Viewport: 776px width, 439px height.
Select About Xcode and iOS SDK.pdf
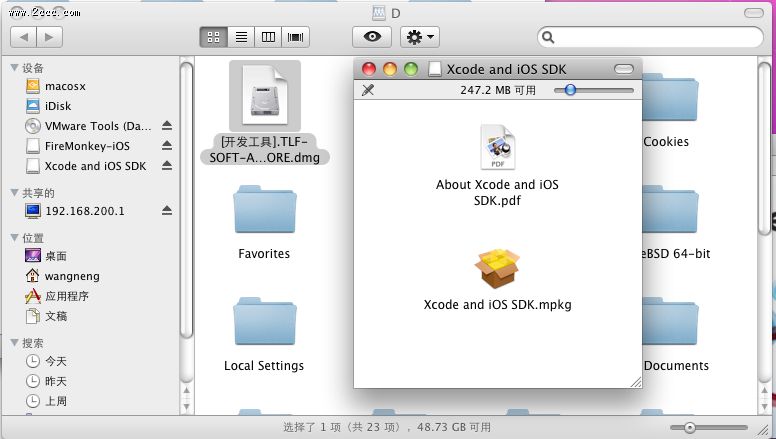pyautogui.click(x=497, y=166)
